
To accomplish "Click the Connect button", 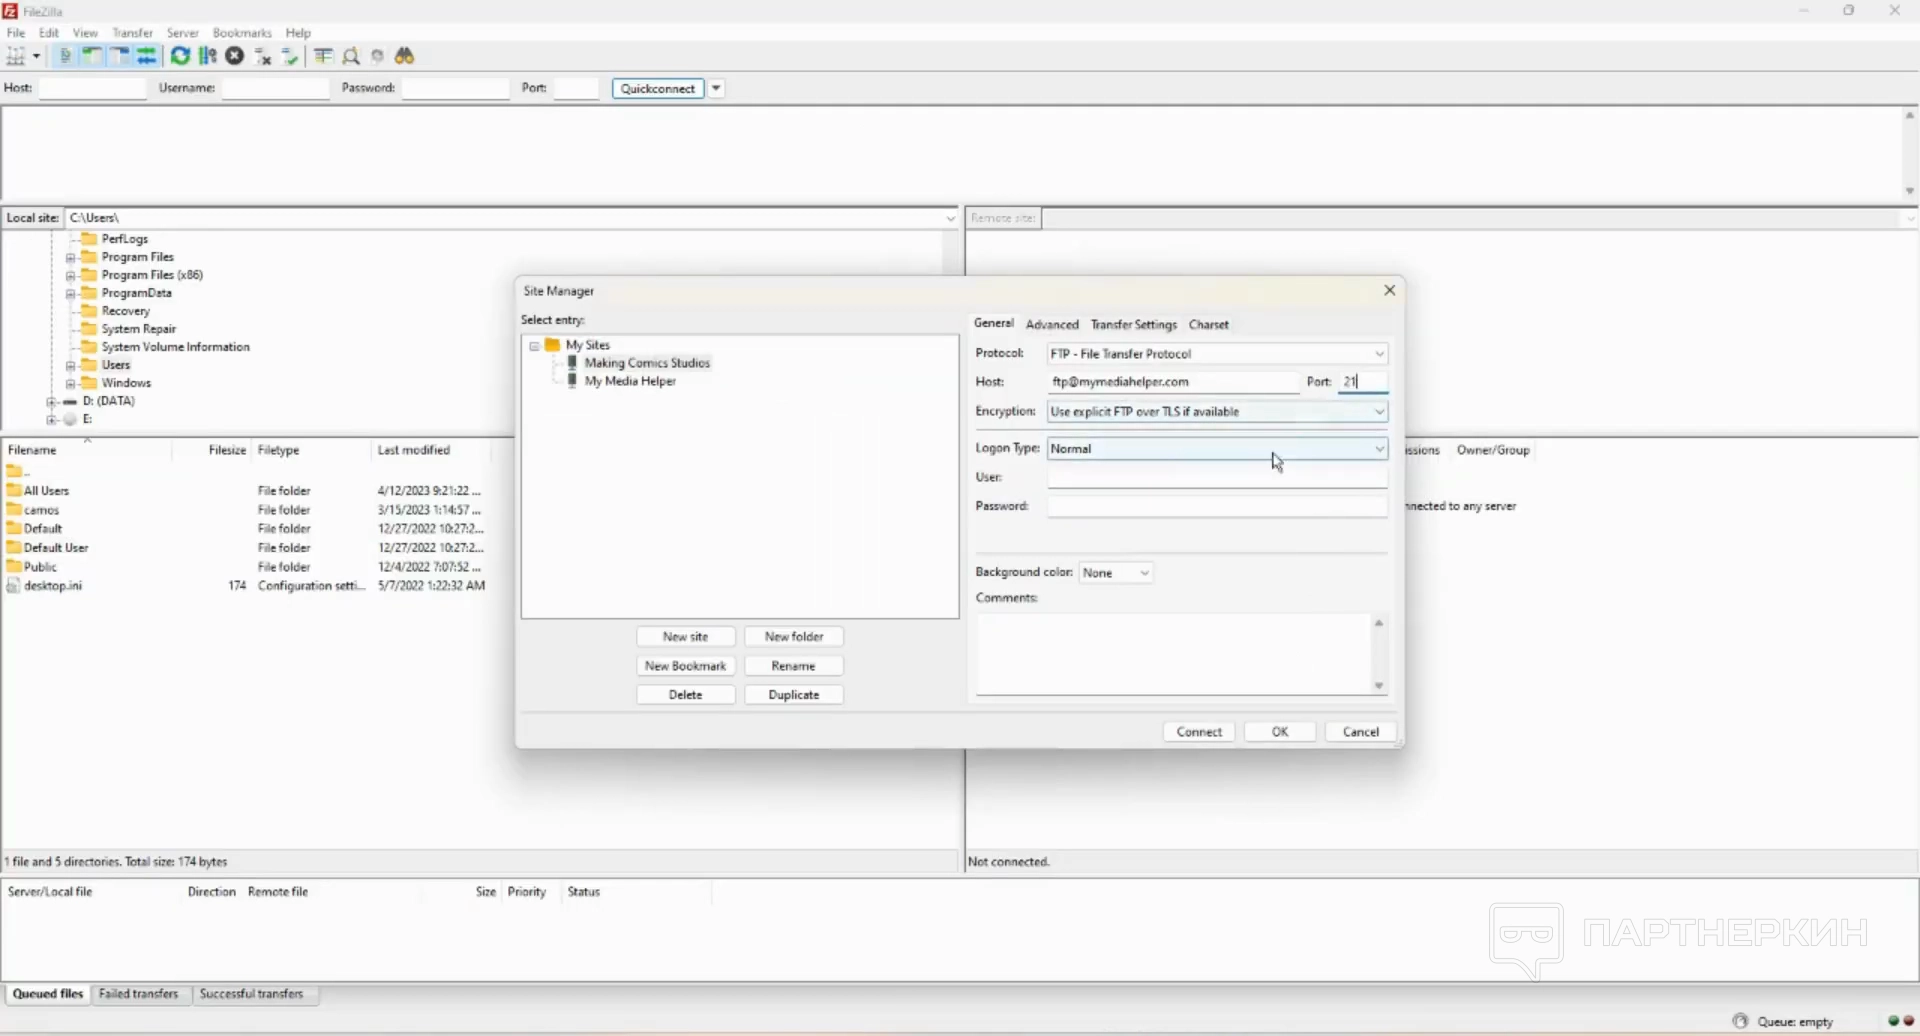I will point(1199,732).
